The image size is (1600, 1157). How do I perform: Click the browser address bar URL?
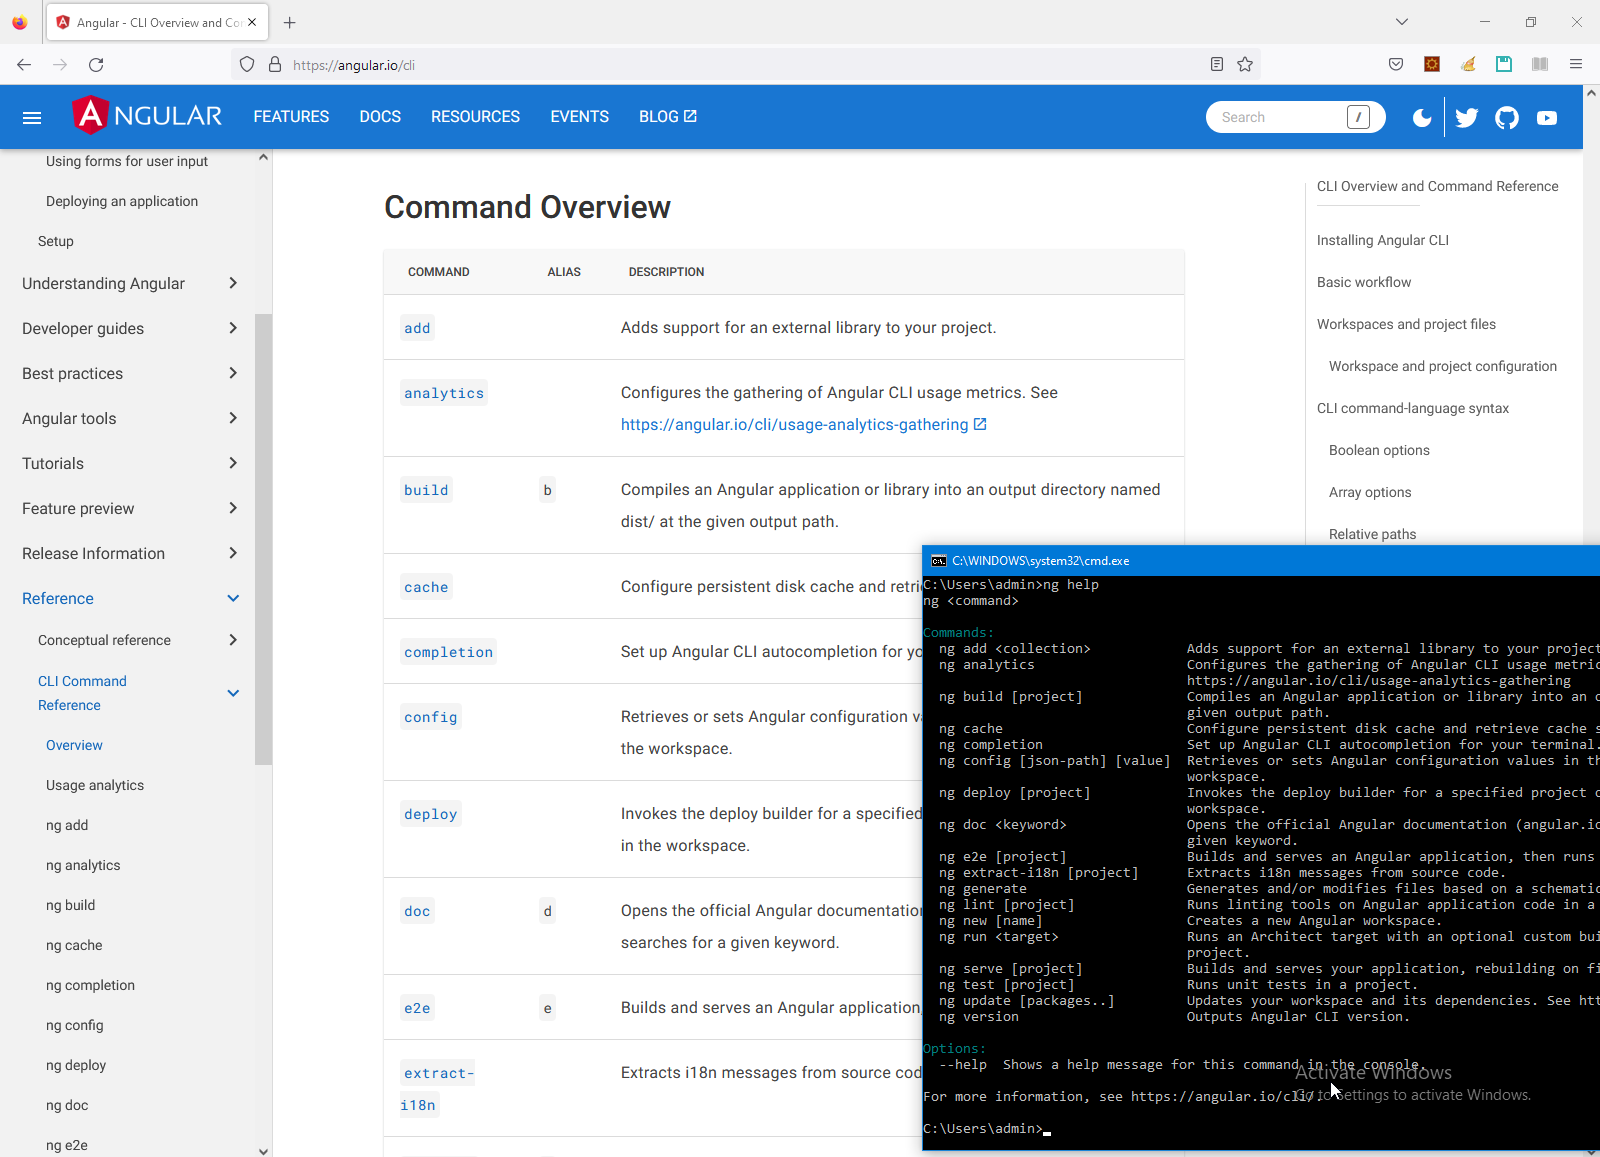click(x=354, y=65)
